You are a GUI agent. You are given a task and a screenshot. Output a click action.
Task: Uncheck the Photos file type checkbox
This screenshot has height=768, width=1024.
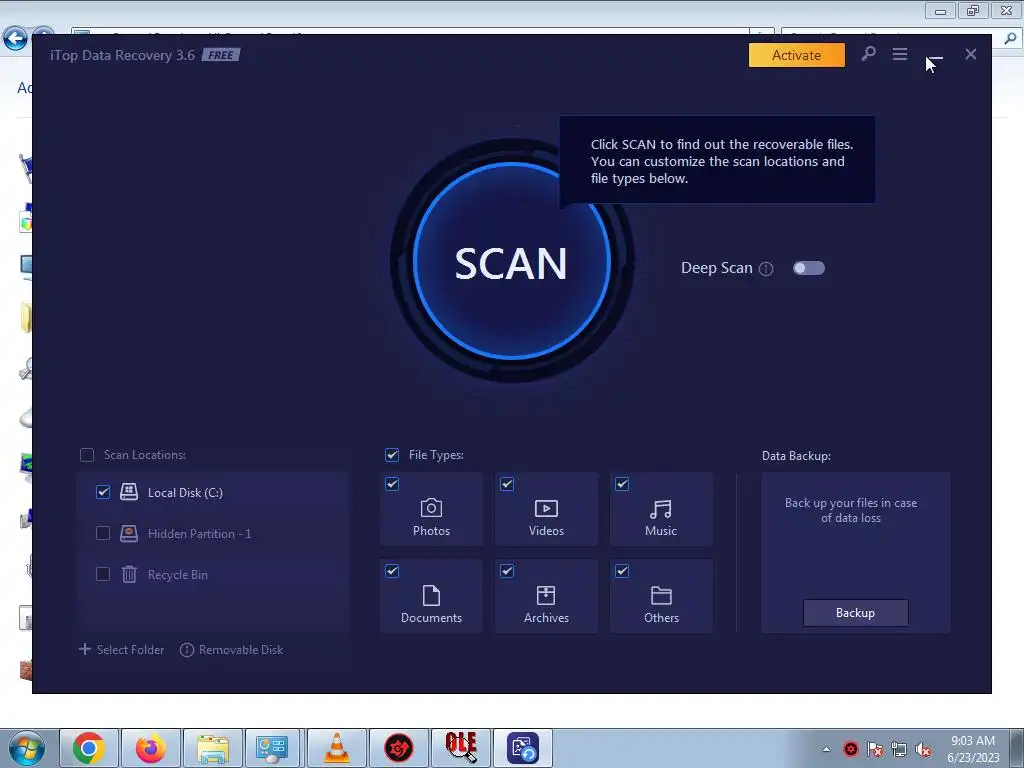[392, 484]
